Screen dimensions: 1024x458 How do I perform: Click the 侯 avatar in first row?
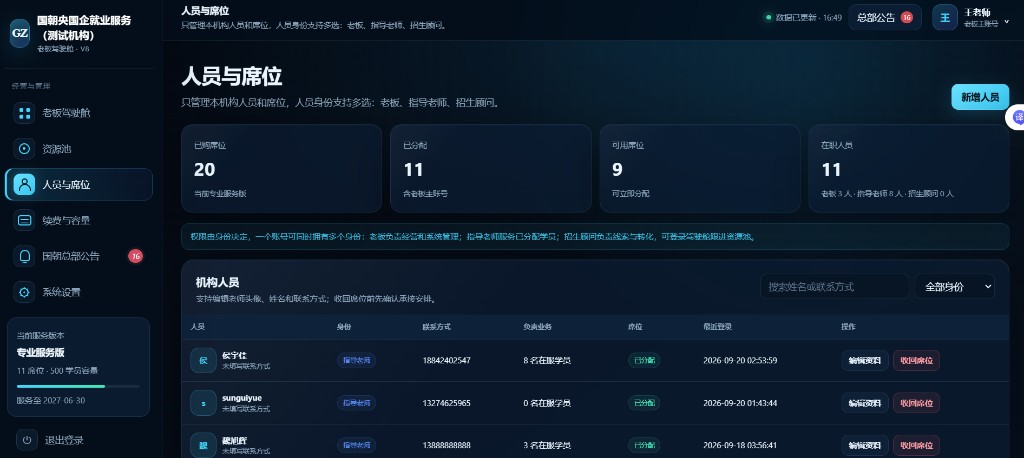point(203,361)
